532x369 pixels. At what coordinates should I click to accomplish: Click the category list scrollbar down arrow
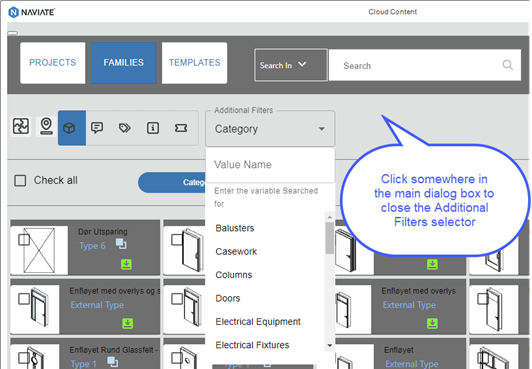329,346
